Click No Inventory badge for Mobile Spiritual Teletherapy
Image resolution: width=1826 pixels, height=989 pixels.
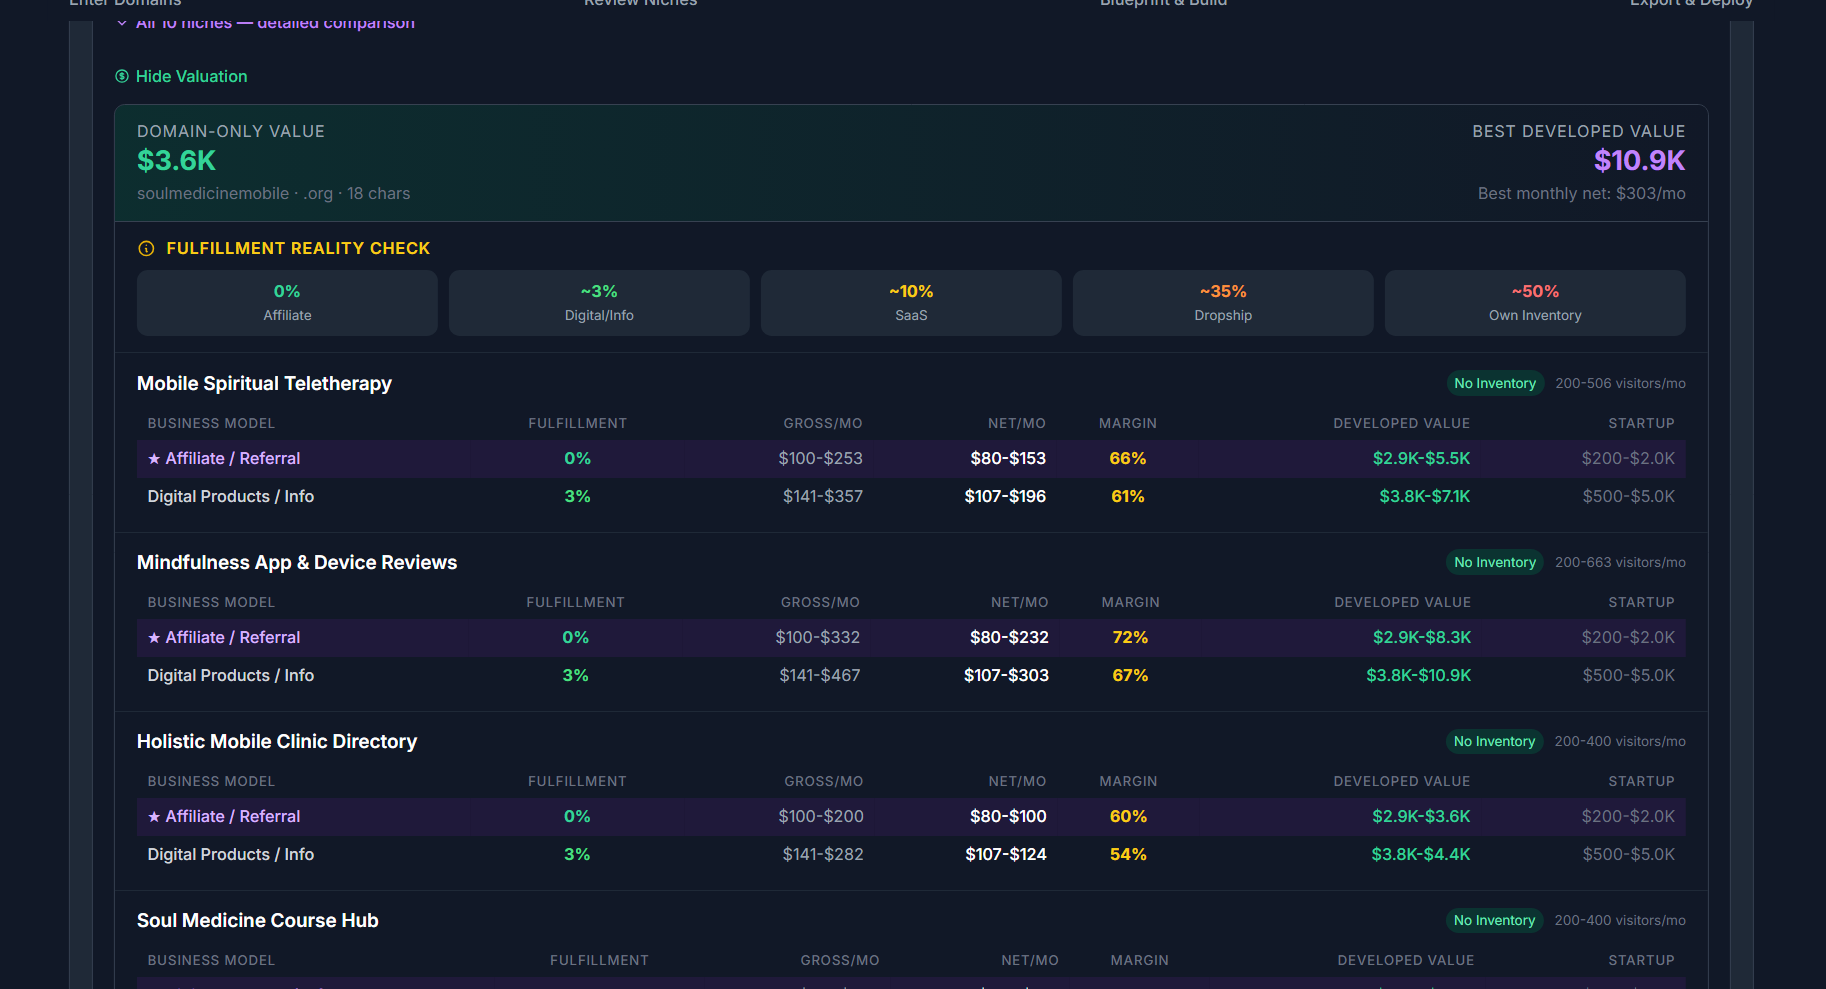[x=1494, y=384]
